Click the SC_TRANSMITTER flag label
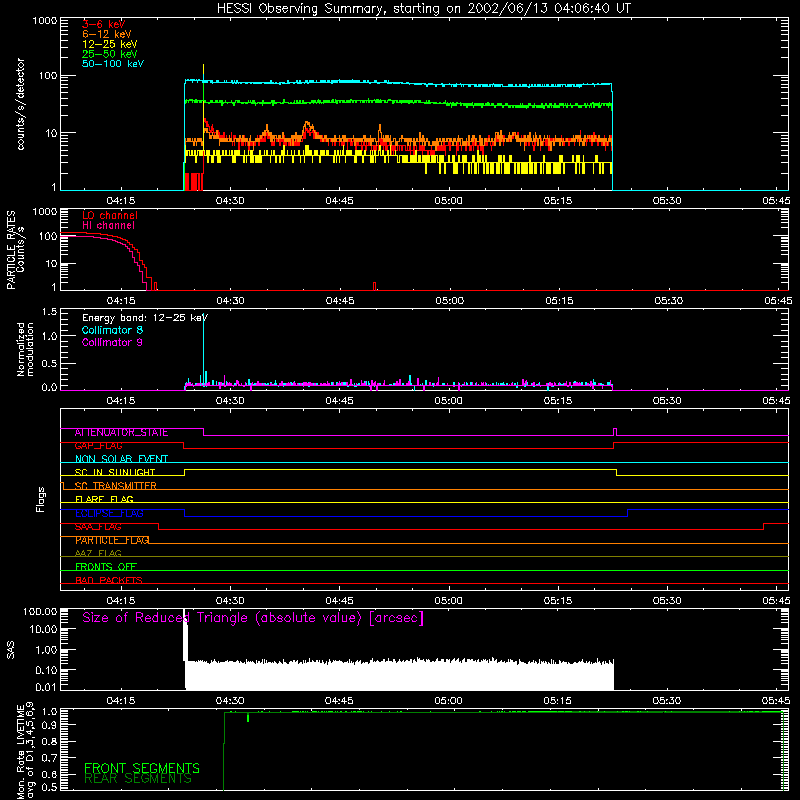This screenshot has width=800, height=800. (x=115, y=486)
